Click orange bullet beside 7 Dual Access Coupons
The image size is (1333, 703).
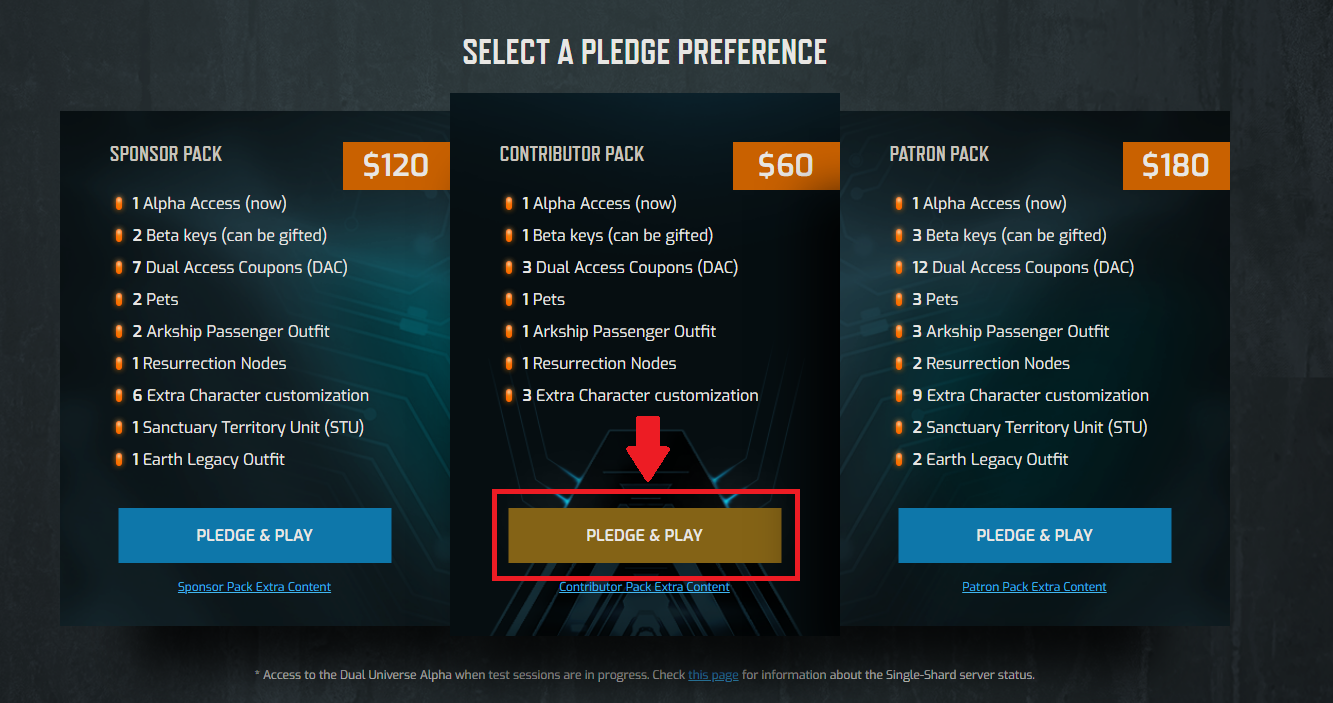(x=119, y=268)
